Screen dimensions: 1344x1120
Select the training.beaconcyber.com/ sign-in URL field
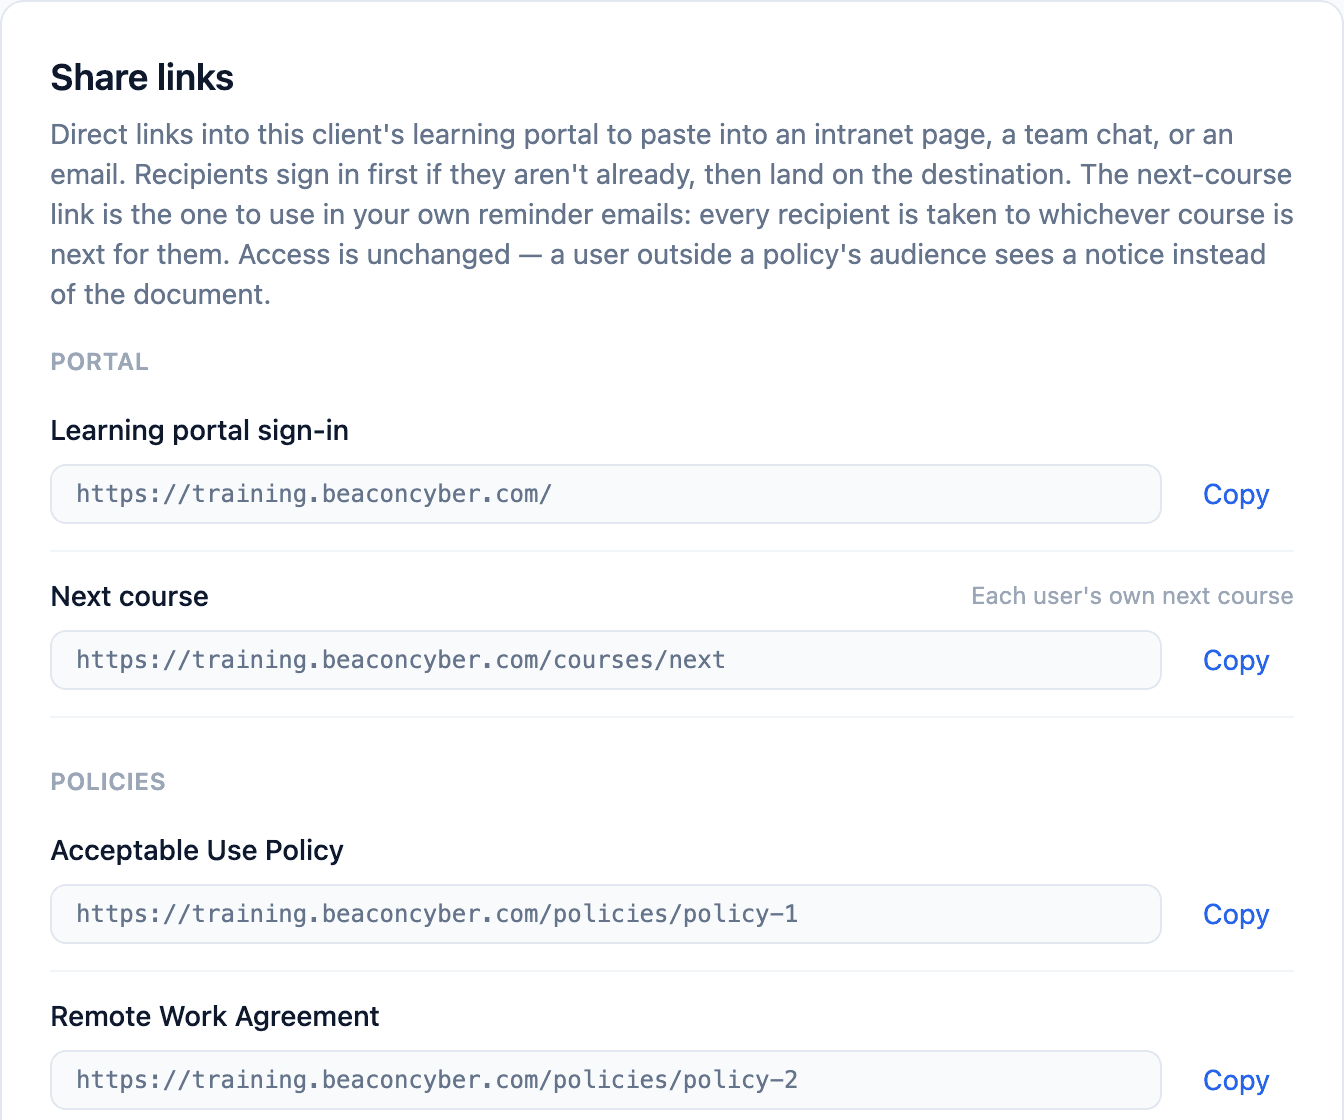(x=606, y=494)
